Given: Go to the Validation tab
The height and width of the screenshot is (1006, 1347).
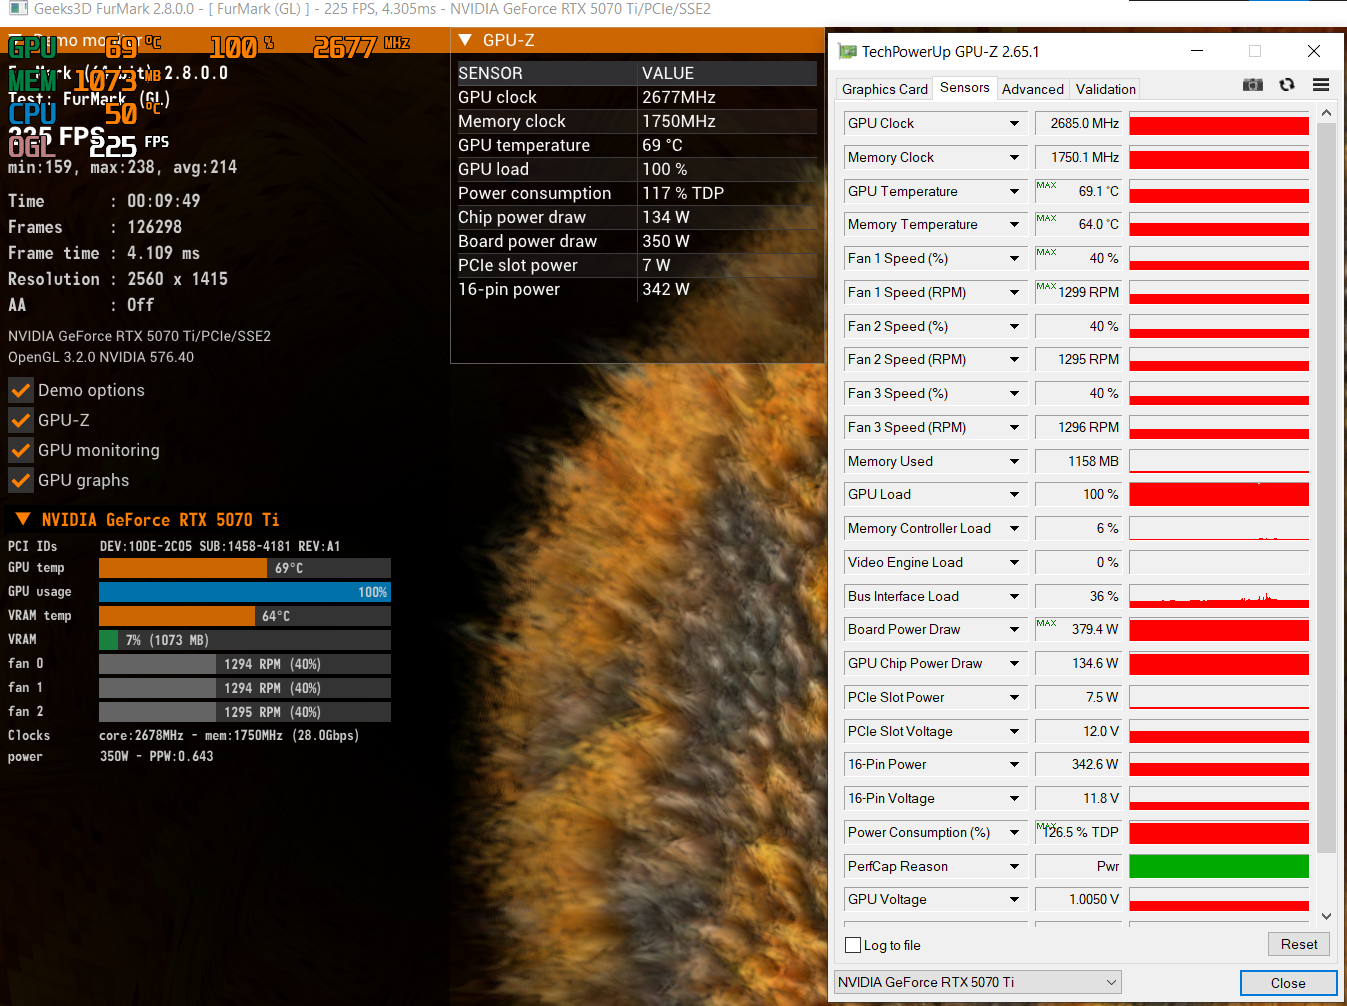Looking at the screenshot, I should 1105,89.
